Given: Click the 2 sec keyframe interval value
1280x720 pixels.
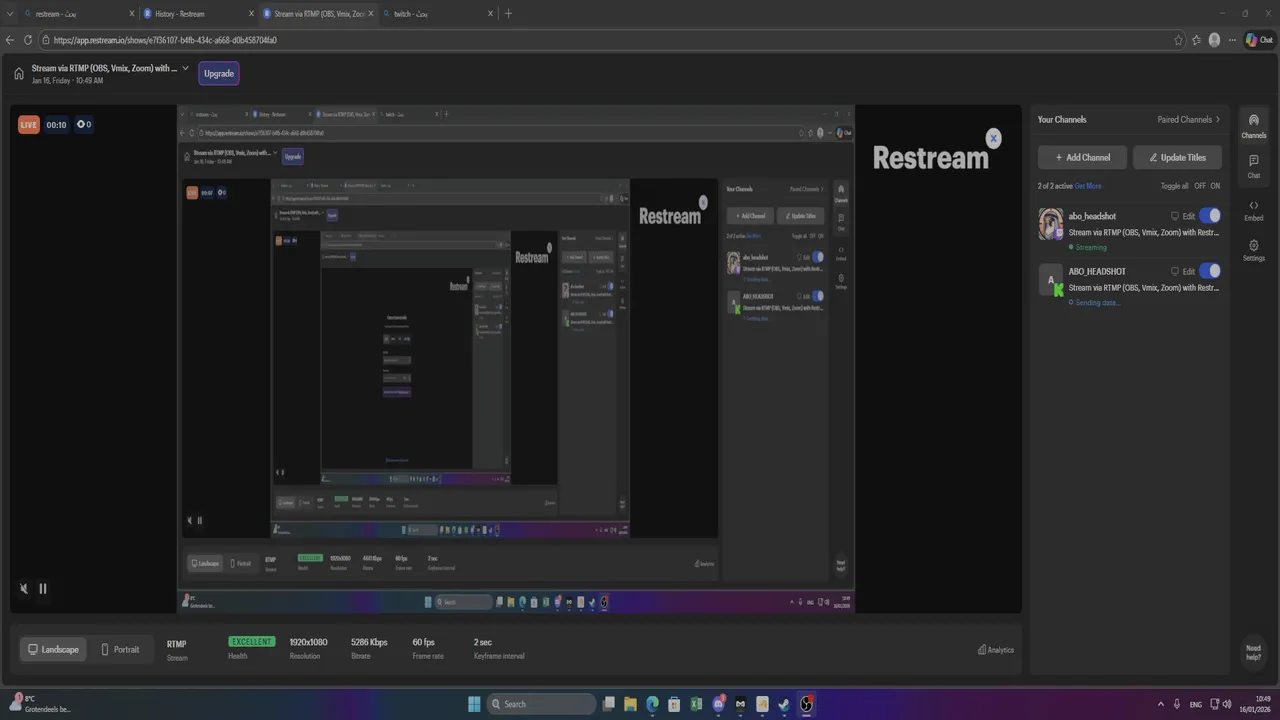Looking at the screenshot, I should point(483,642).
